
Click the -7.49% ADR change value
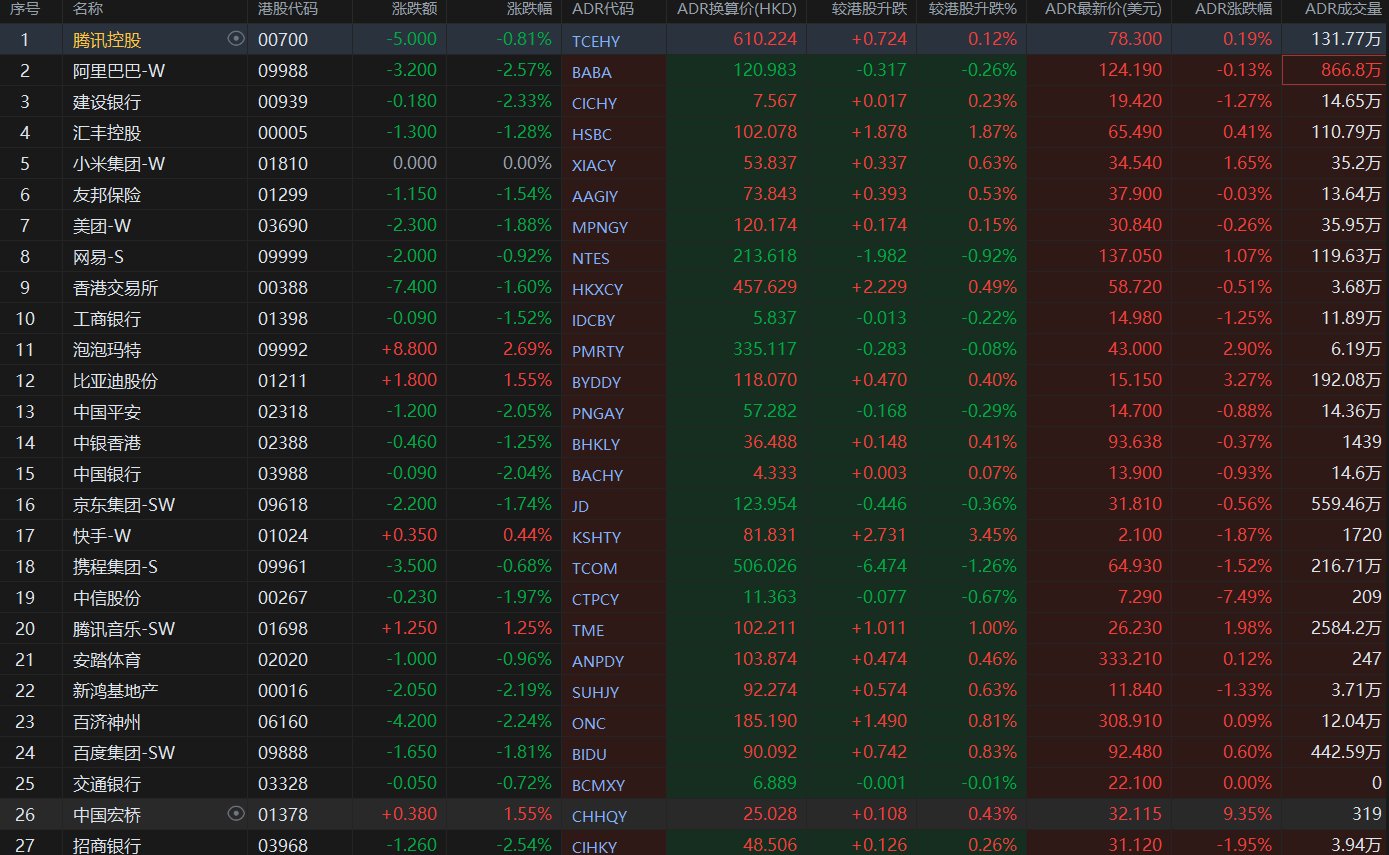tap(1244, 598)
